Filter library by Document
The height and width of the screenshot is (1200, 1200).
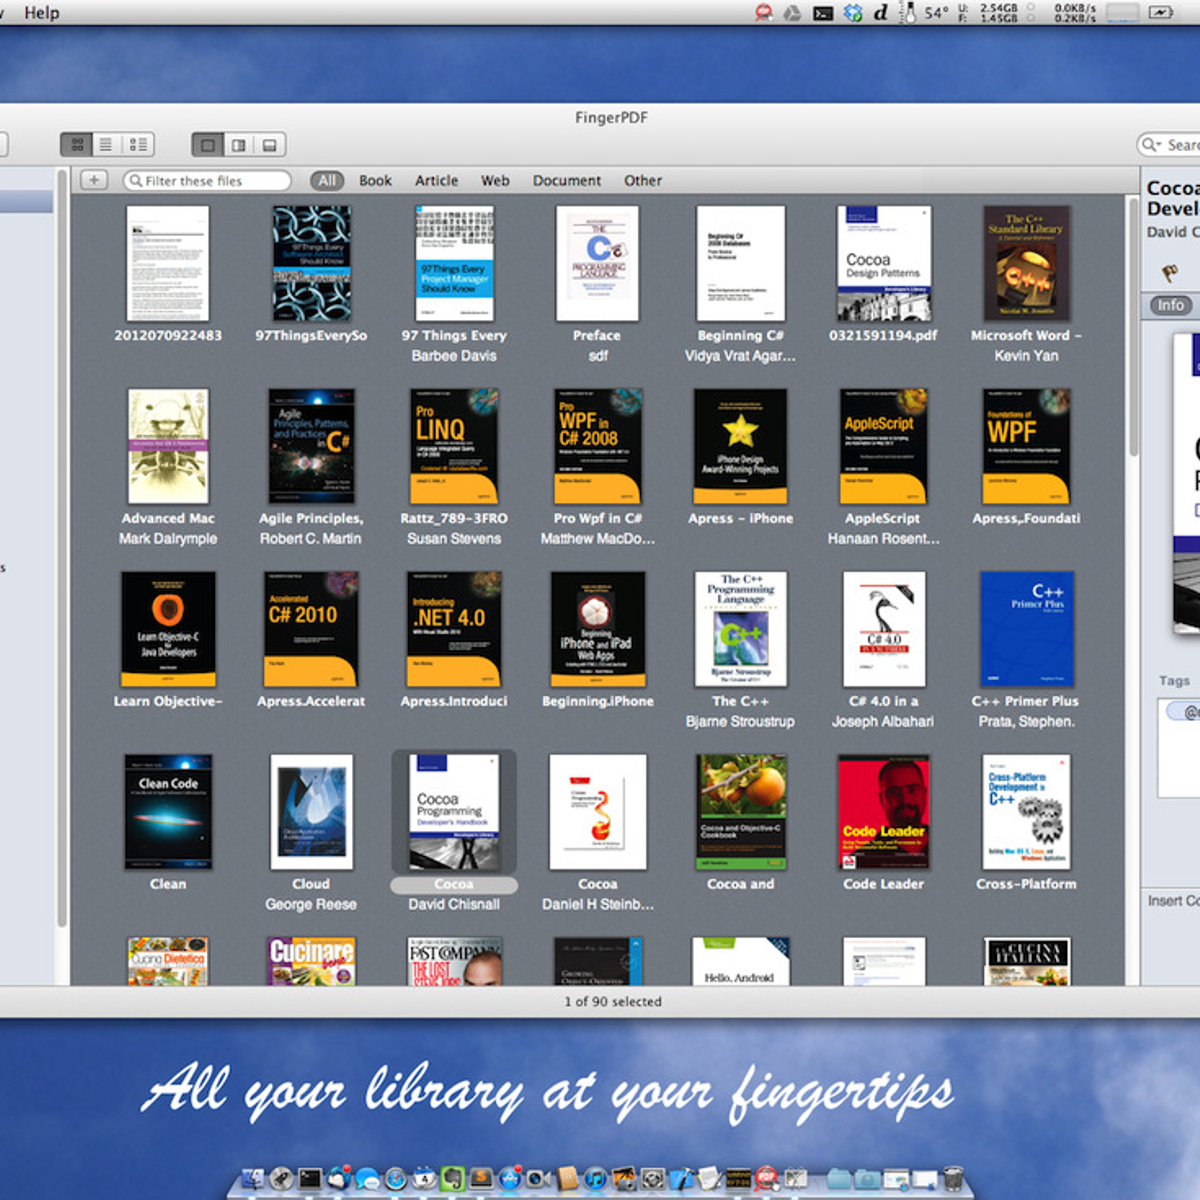click(567, 181)
